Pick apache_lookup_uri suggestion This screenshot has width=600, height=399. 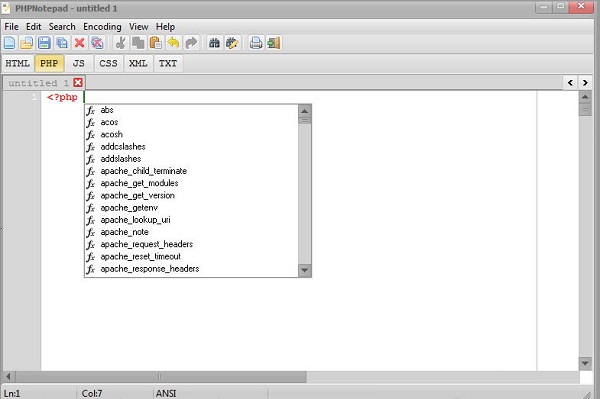191,220
